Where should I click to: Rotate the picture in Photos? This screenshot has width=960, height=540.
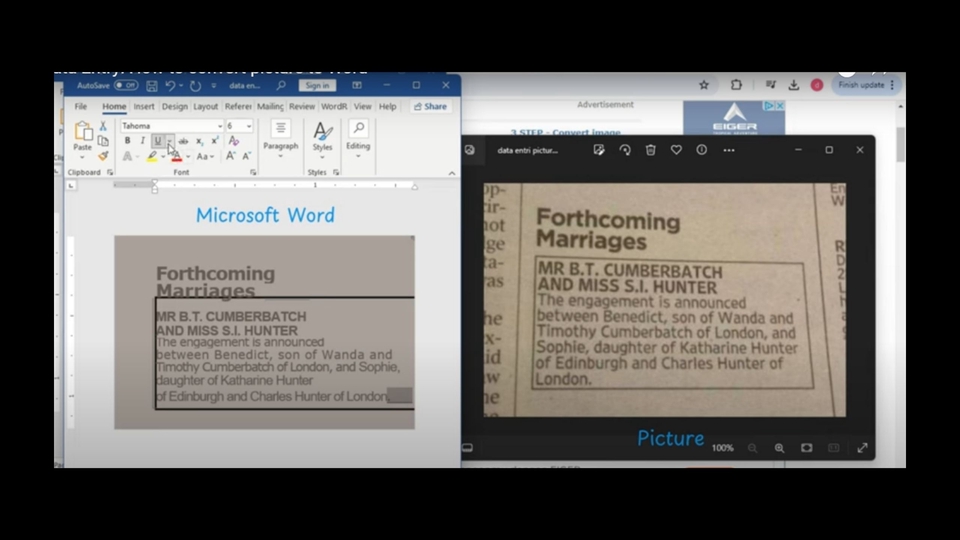pos(624,150)
